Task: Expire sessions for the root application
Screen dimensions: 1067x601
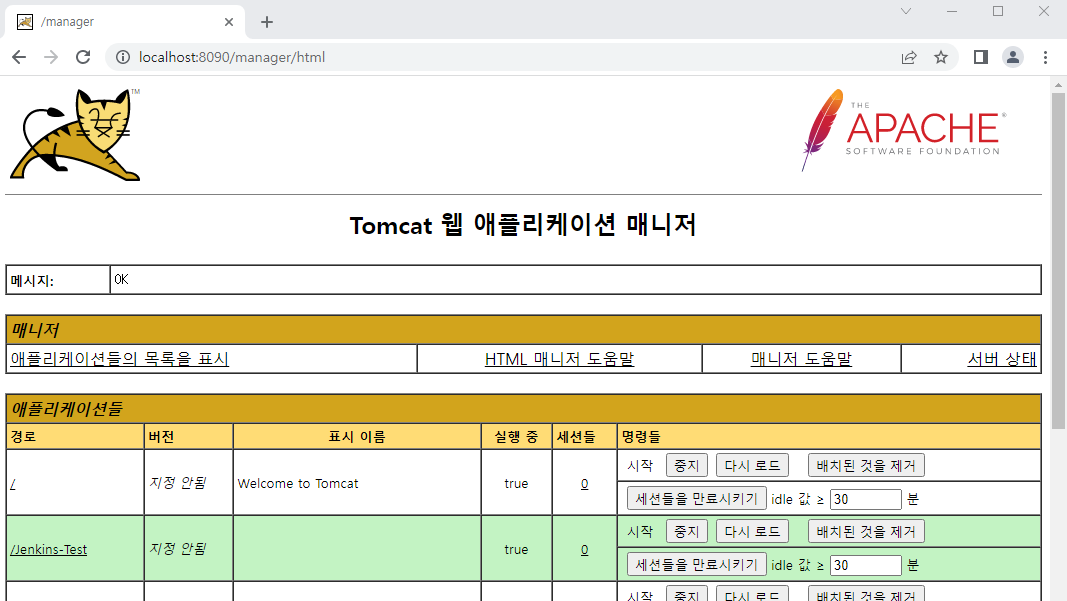Action: pyautogui.click(x=696, y=499)
